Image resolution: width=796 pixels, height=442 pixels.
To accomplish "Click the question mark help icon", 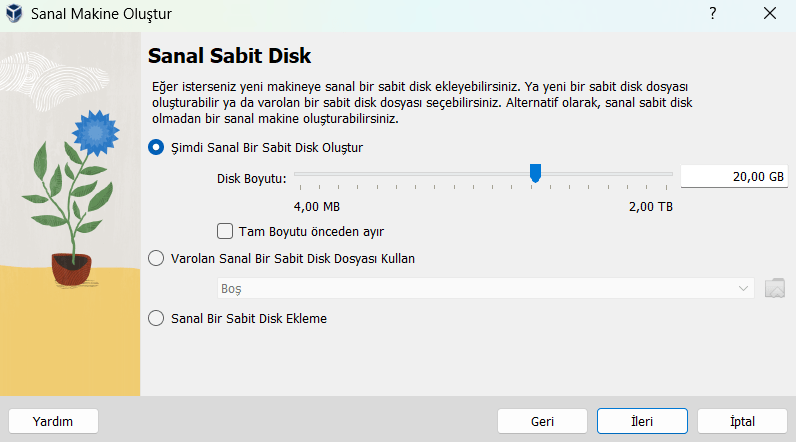I will coord(713,14).
